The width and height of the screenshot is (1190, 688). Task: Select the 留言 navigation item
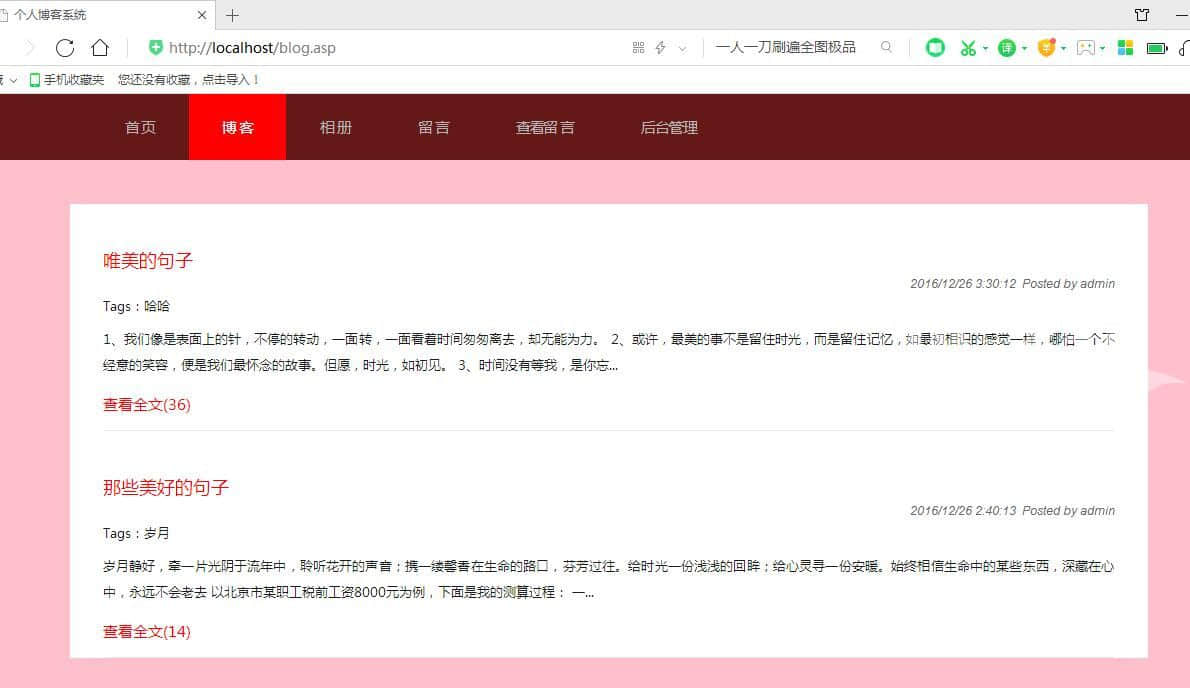point(434,127)
